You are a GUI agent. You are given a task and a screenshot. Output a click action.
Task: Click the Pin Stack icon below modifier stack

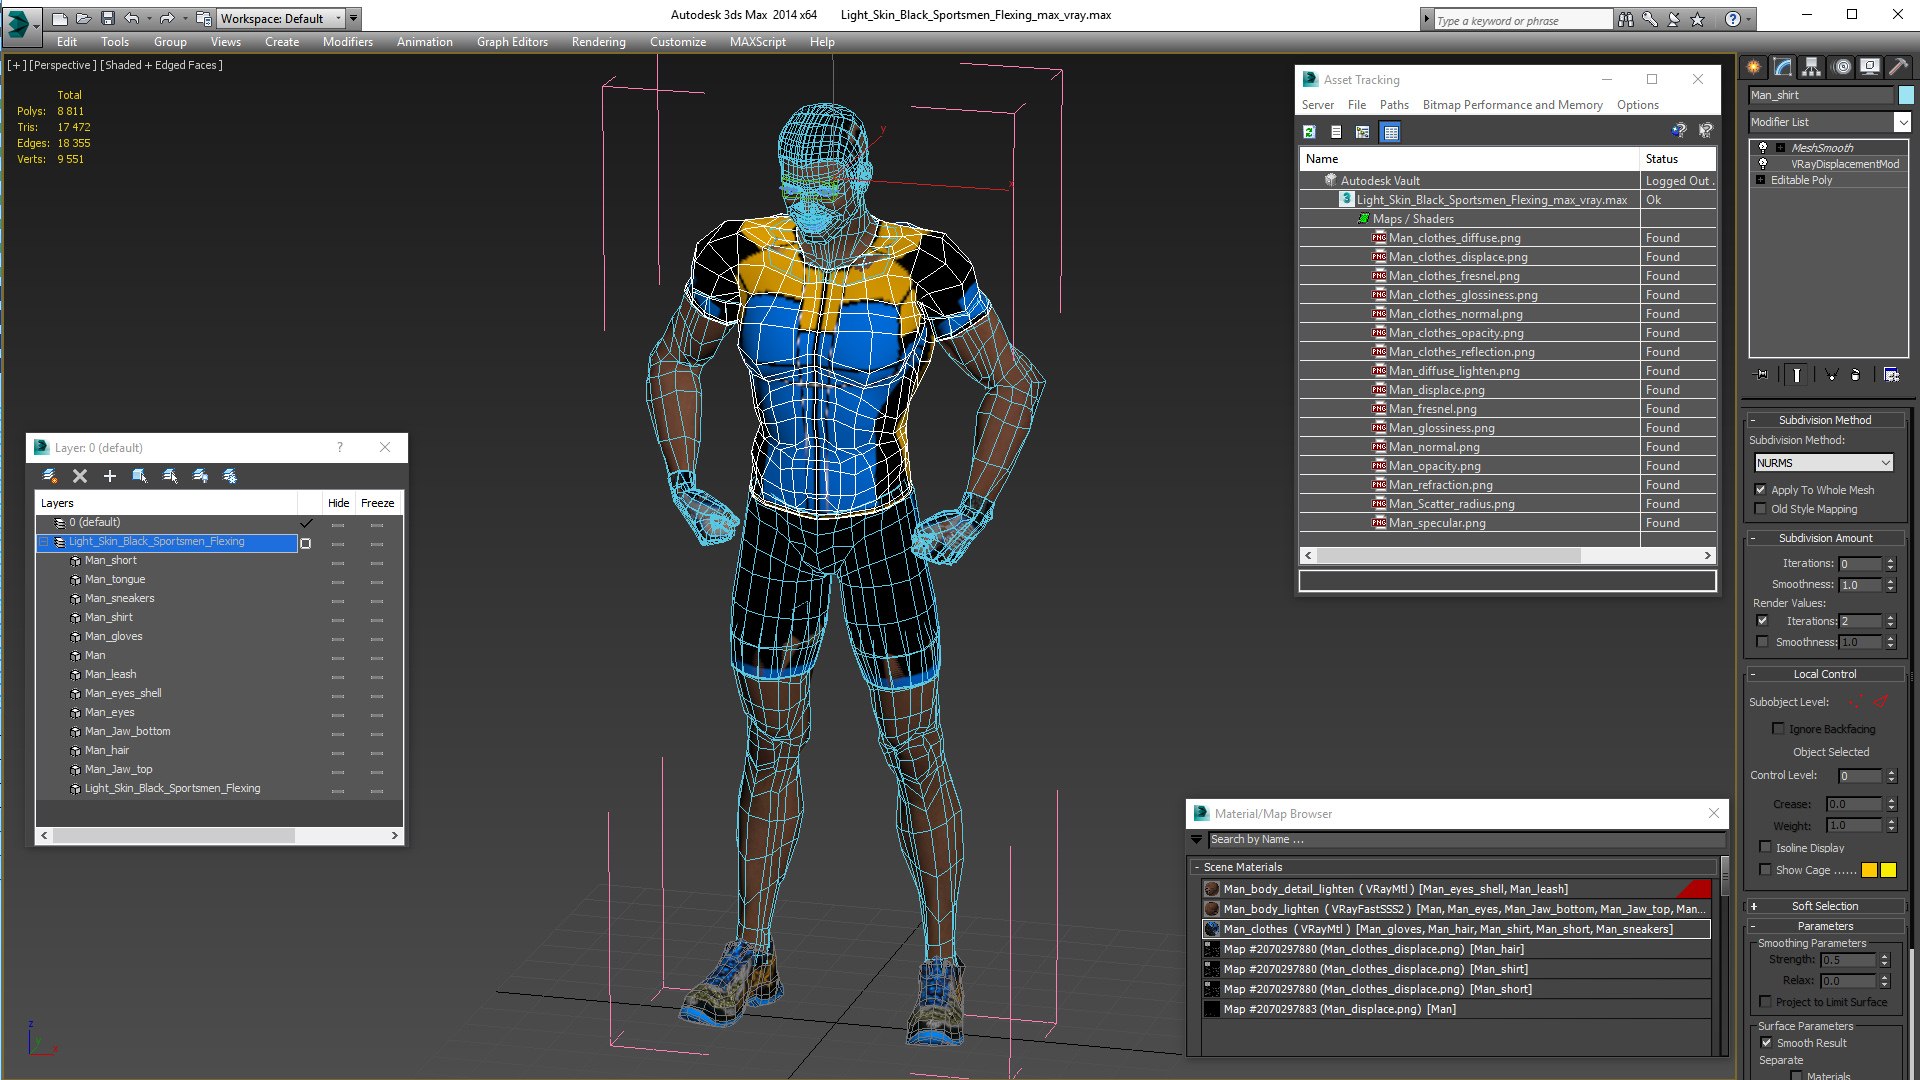click(x=1762, y=375)
